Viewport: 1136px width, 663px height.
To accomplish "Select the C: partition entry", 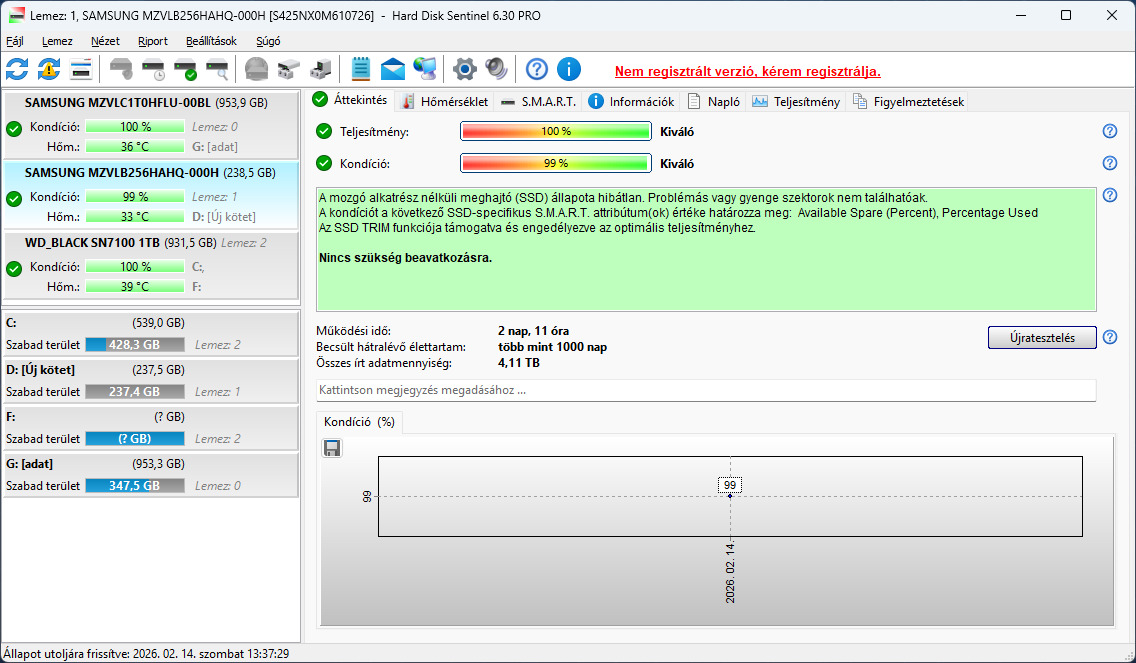I will click(x=151, y=334).
